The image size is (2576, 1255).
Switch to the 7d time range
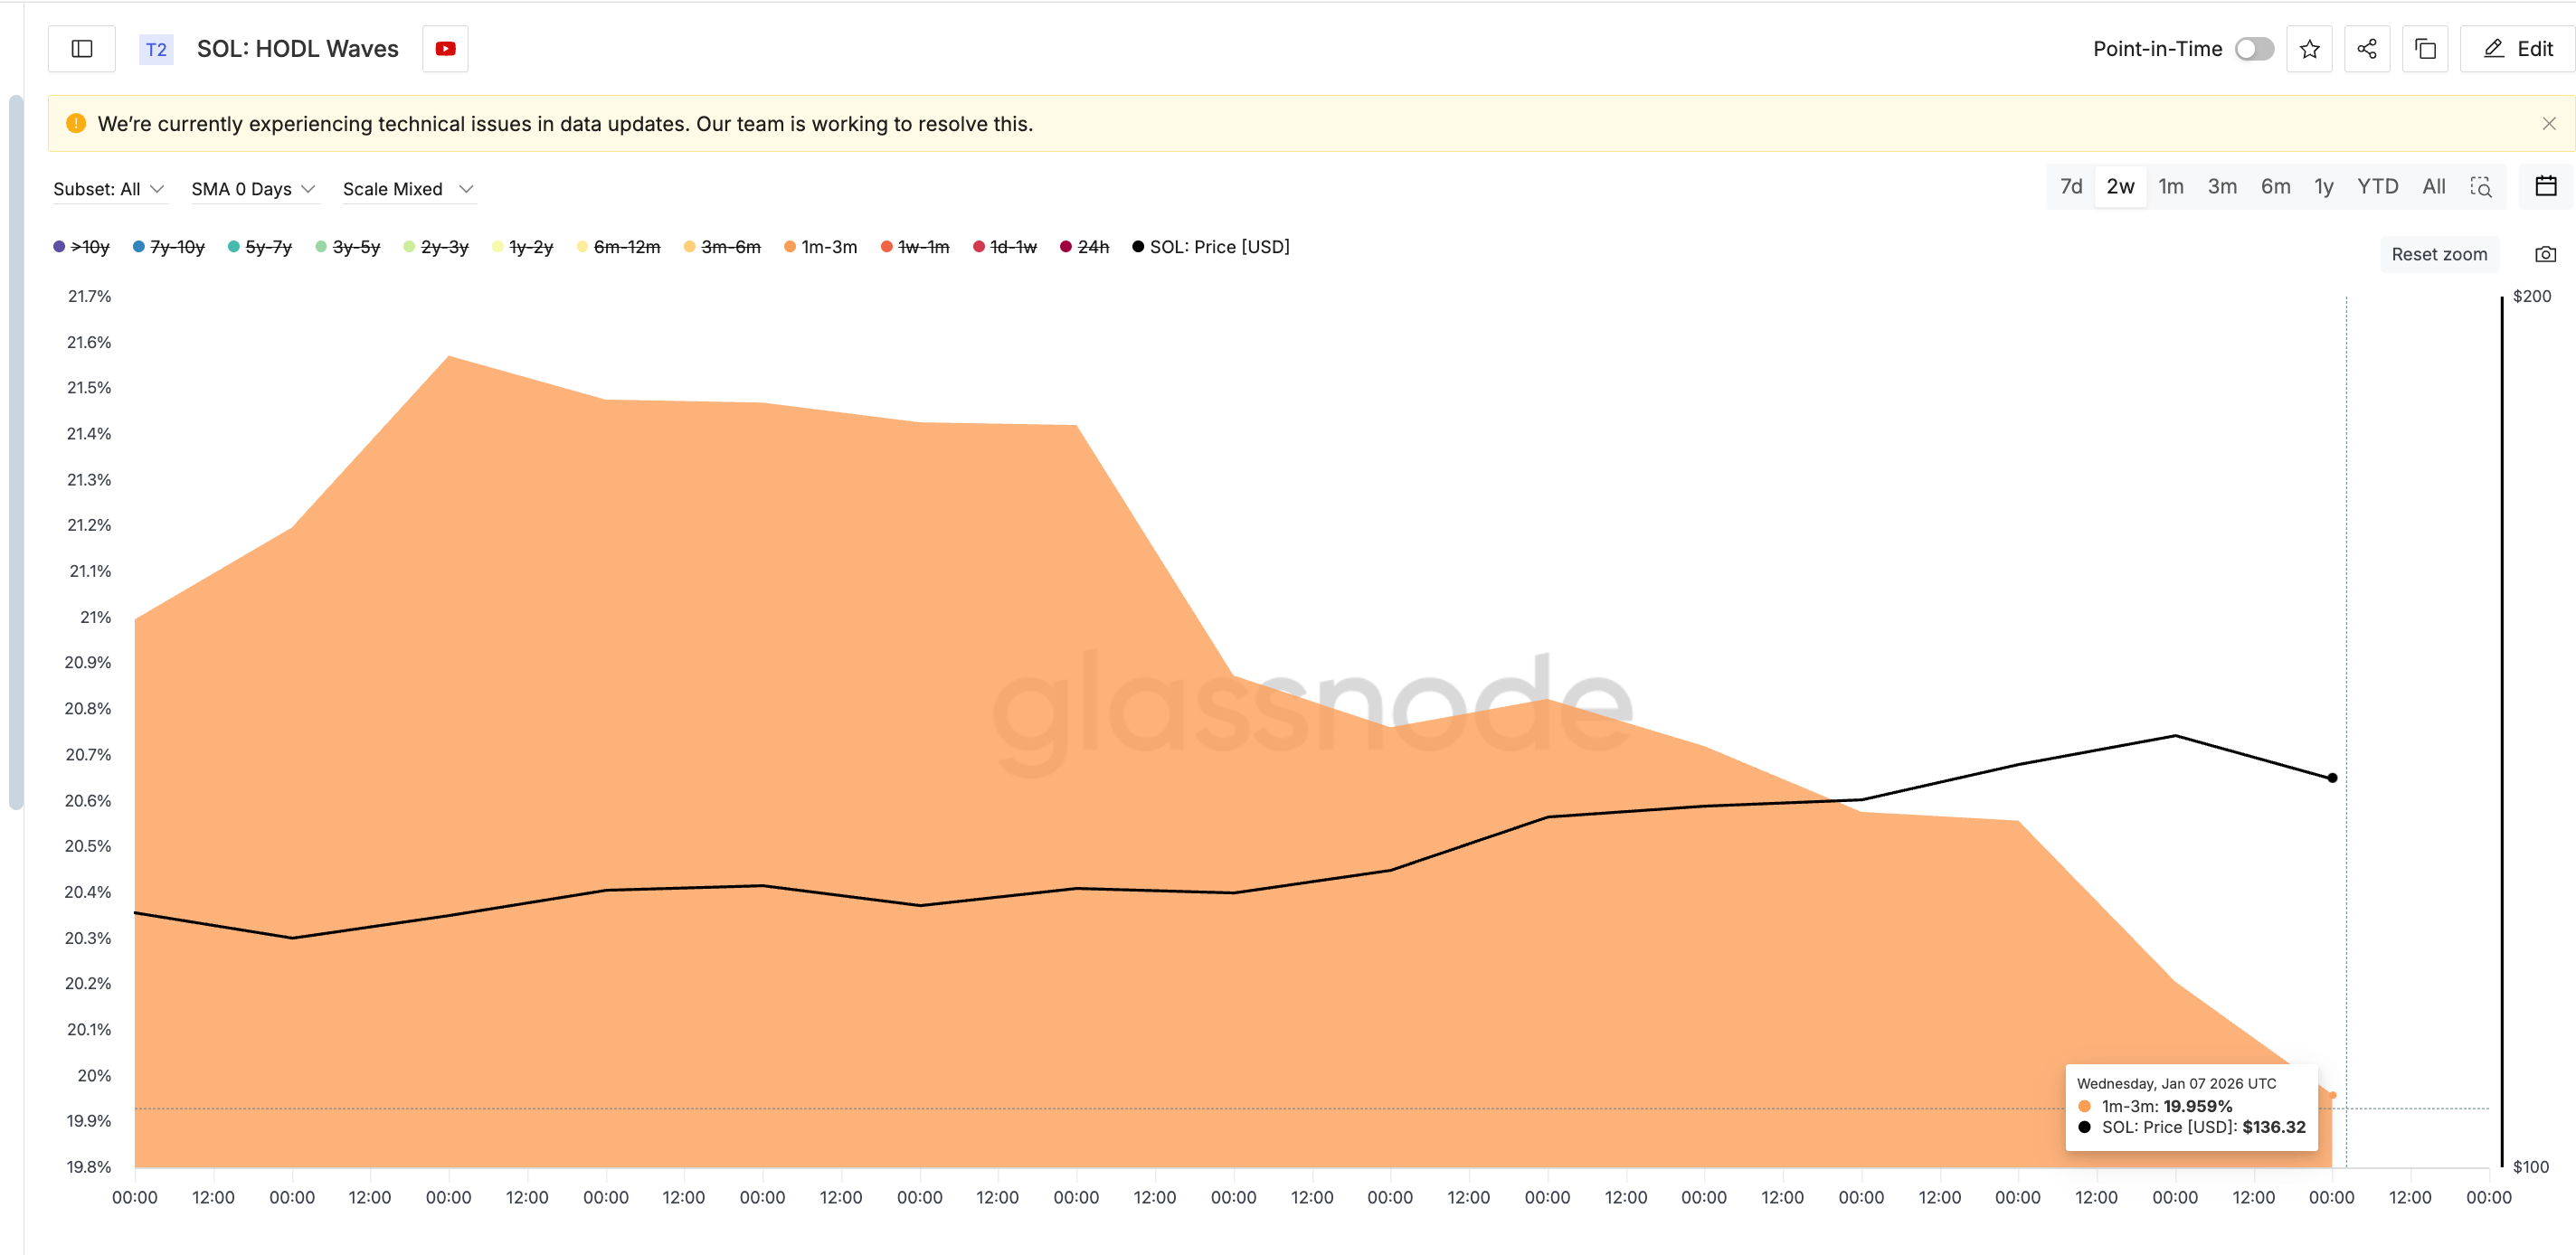(2070, 187)
